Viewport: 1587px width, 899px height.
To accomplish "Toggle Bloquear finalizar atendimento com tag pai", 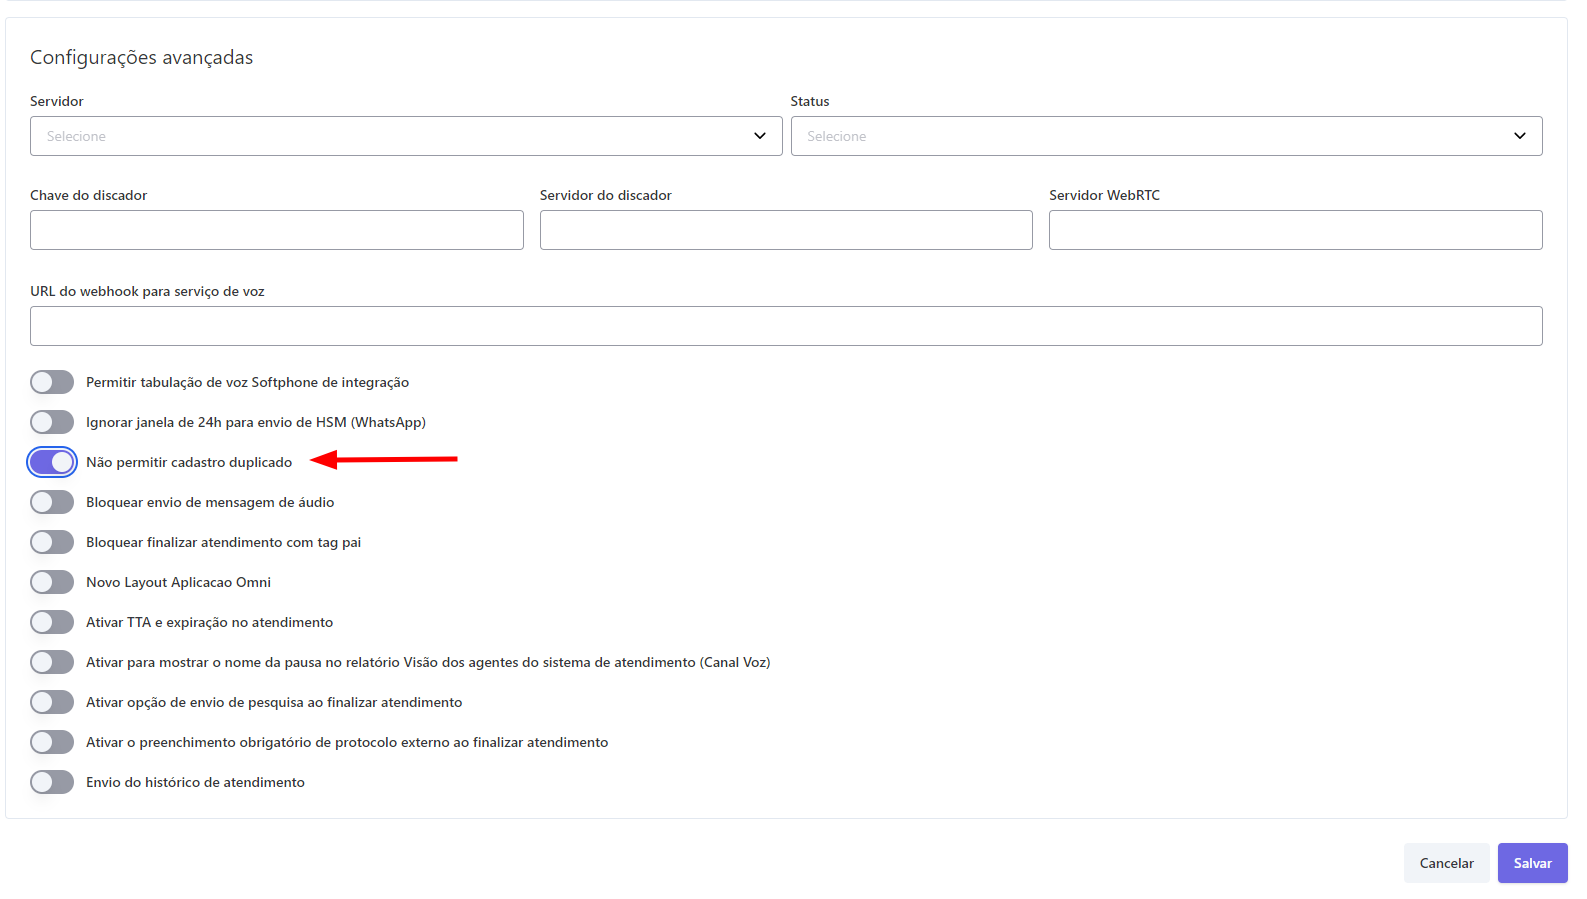I will pyautogui.click(x=52, y=542).
